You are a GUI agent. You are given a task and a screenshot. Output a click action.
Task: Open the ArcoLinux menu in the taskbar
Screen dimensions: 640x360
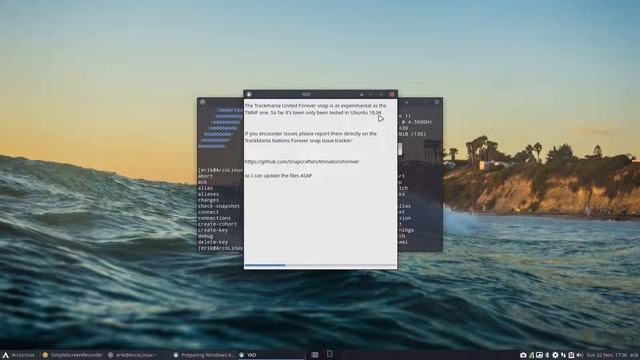(18, 355)
